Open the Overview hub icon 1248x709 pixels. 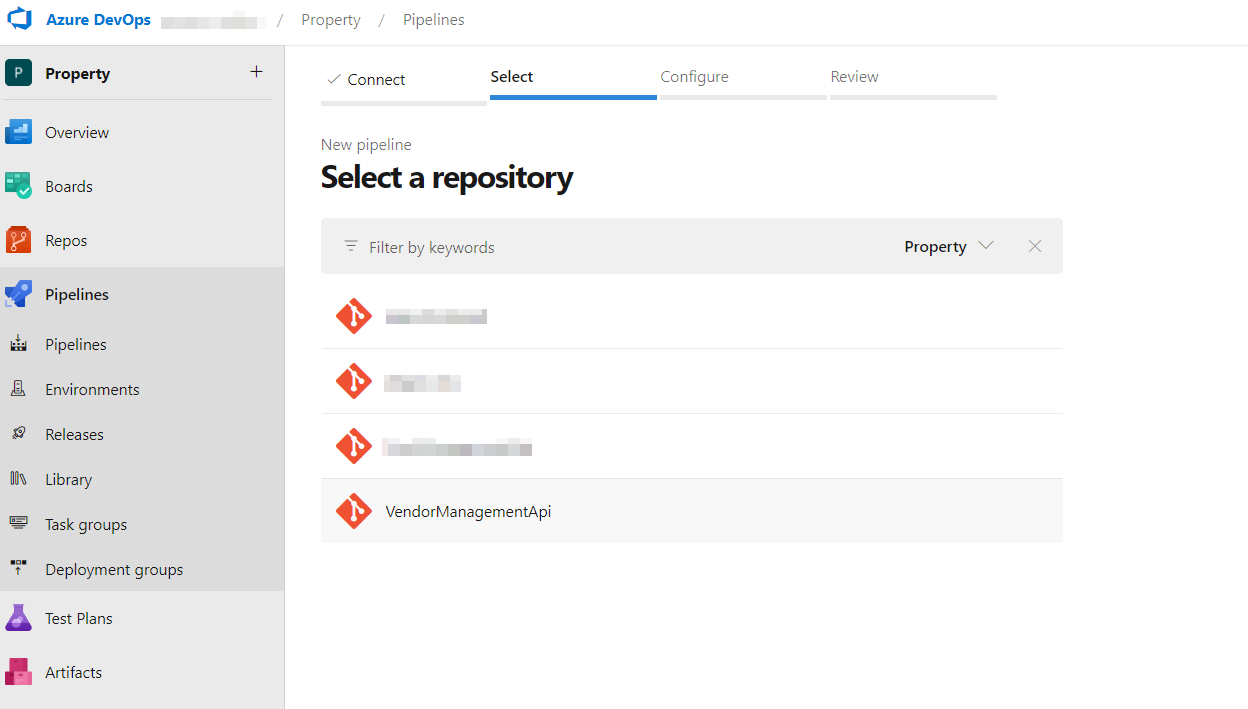19,132
